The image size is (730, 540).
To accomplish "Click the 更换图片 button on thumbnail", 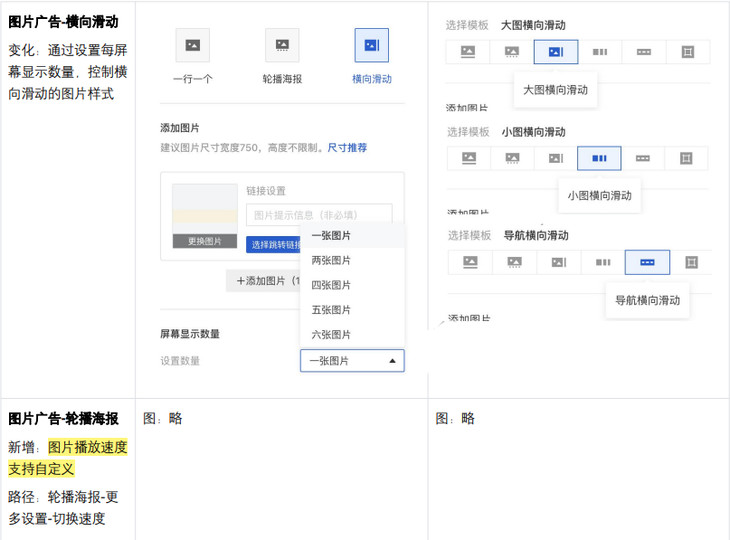I will click(205, 241).
